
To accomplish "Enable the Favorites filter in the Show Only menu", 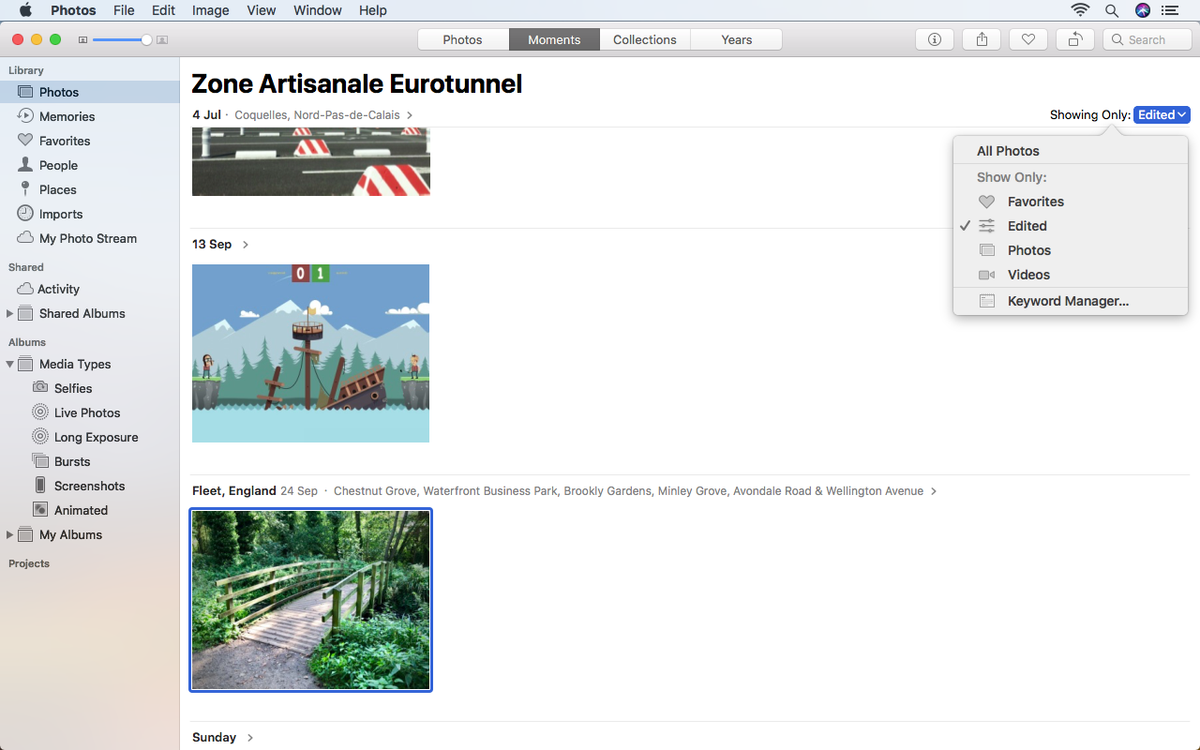I will click(1033, 201).
